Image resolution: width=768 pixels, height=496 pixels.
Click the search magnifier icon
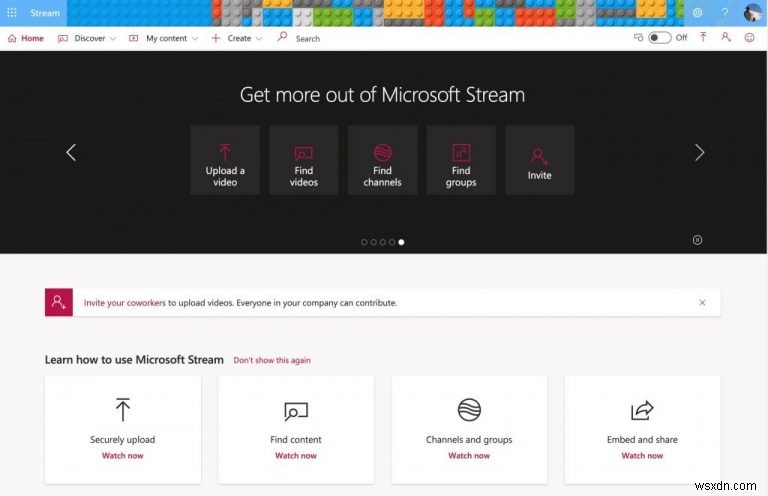pos(282,37)
